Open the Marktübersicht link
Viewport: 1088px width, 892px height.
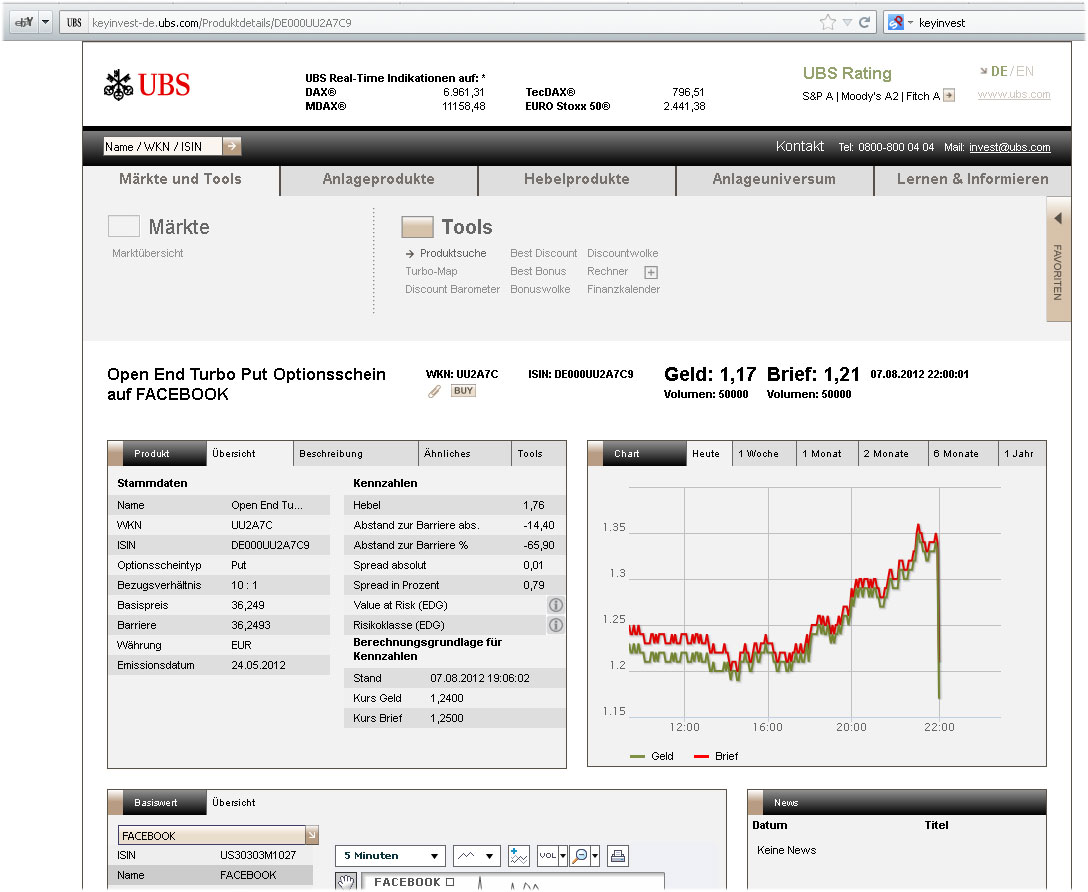click(x=148, y=253)
